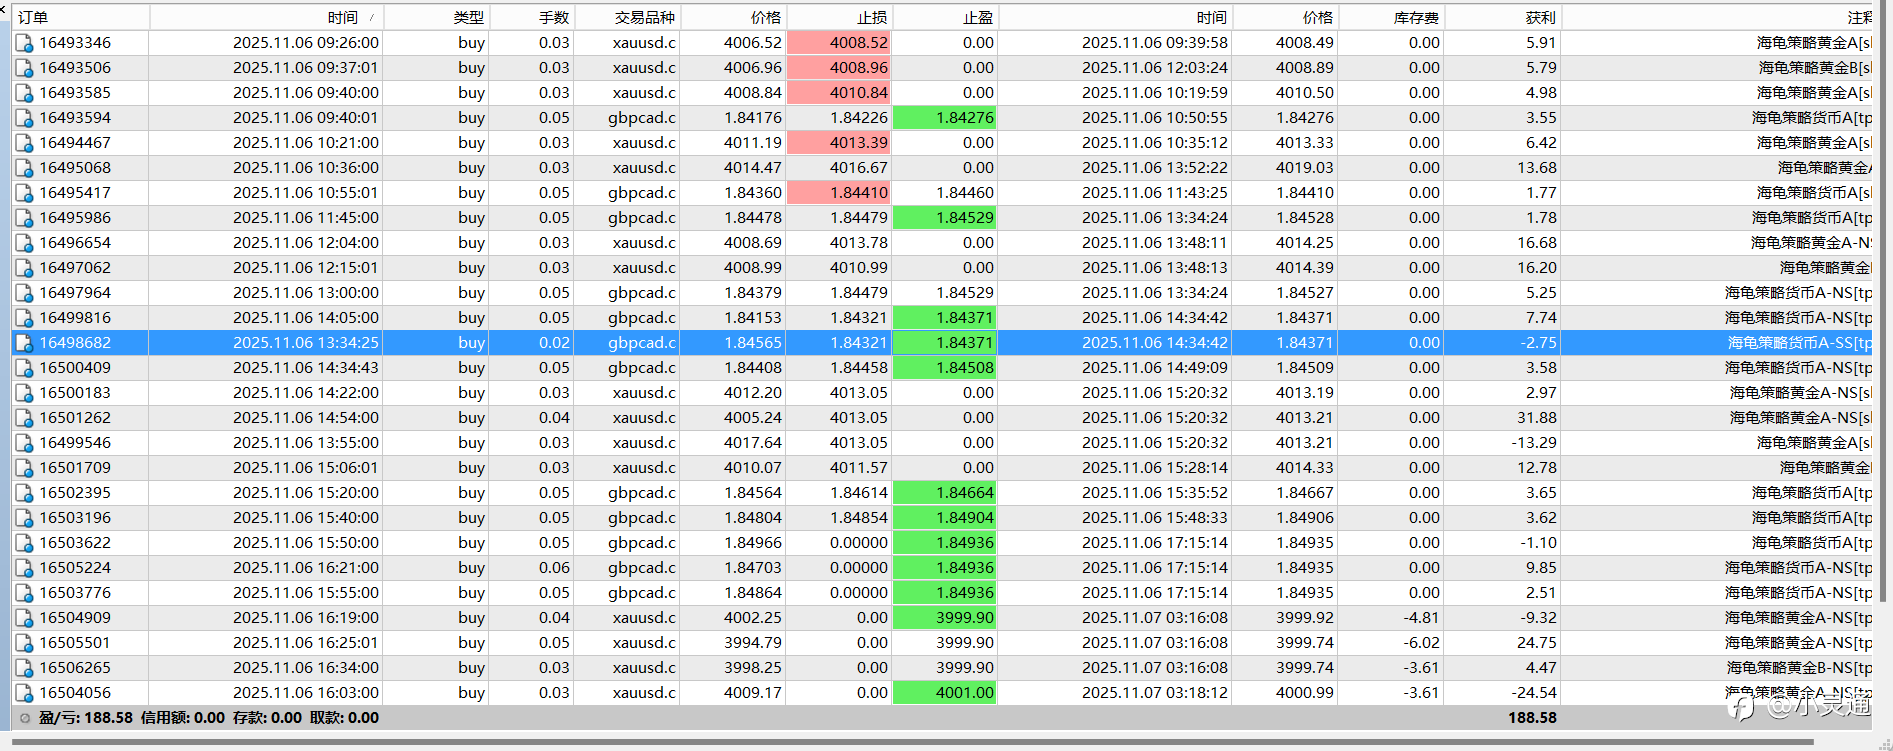Select the document icon for order 16493594
Screen dimensions: 1893x751
click(24, 118)
